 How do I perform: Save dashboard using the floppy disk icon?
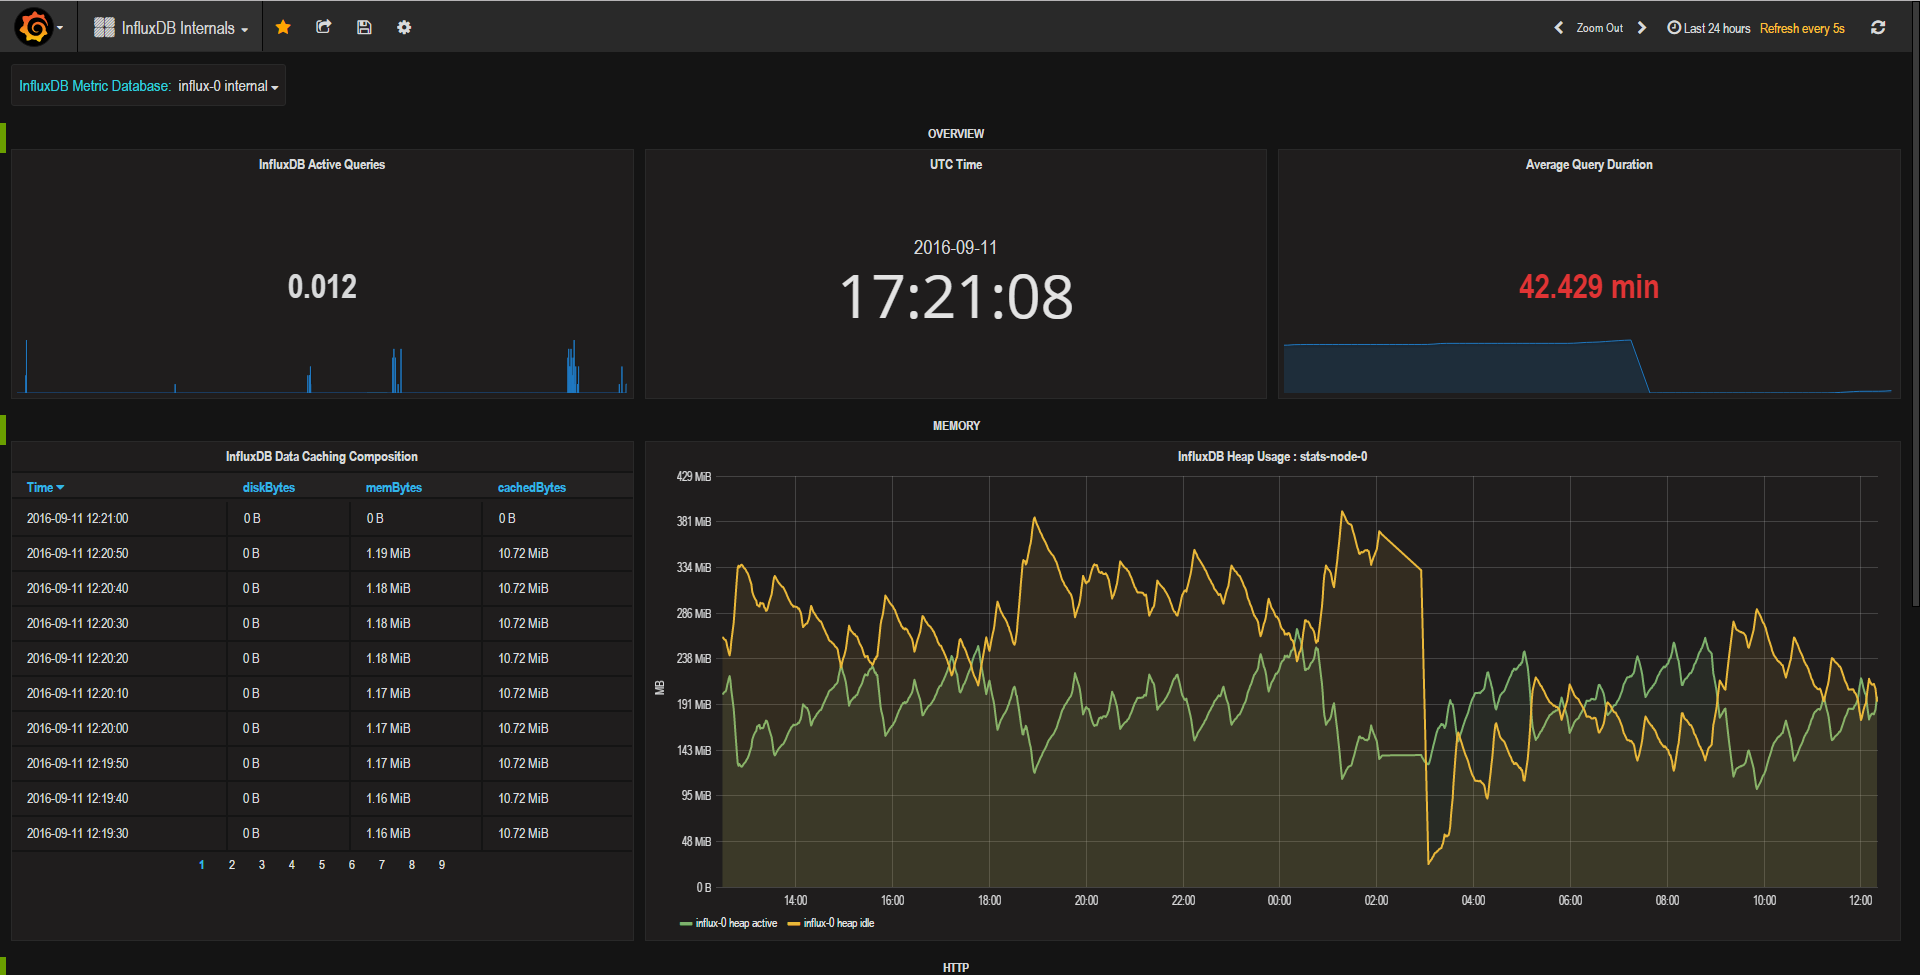(364, 27)
